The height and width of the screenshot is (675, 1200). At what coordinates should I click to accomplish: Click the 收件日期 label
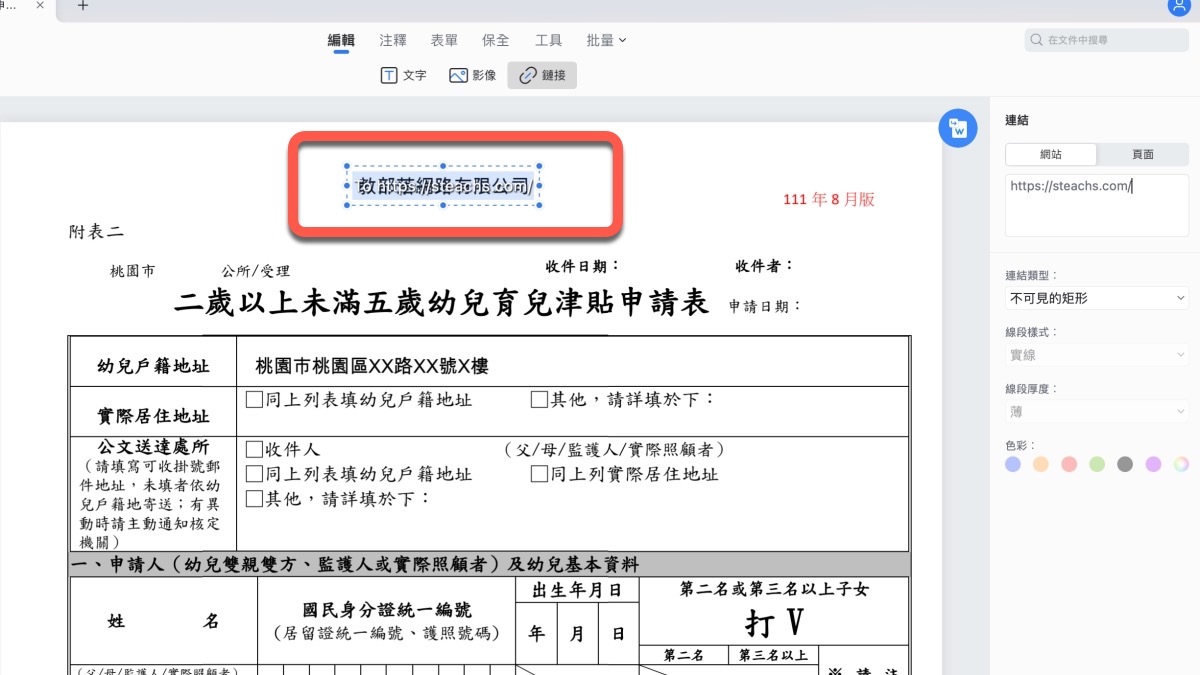[582, 266]
